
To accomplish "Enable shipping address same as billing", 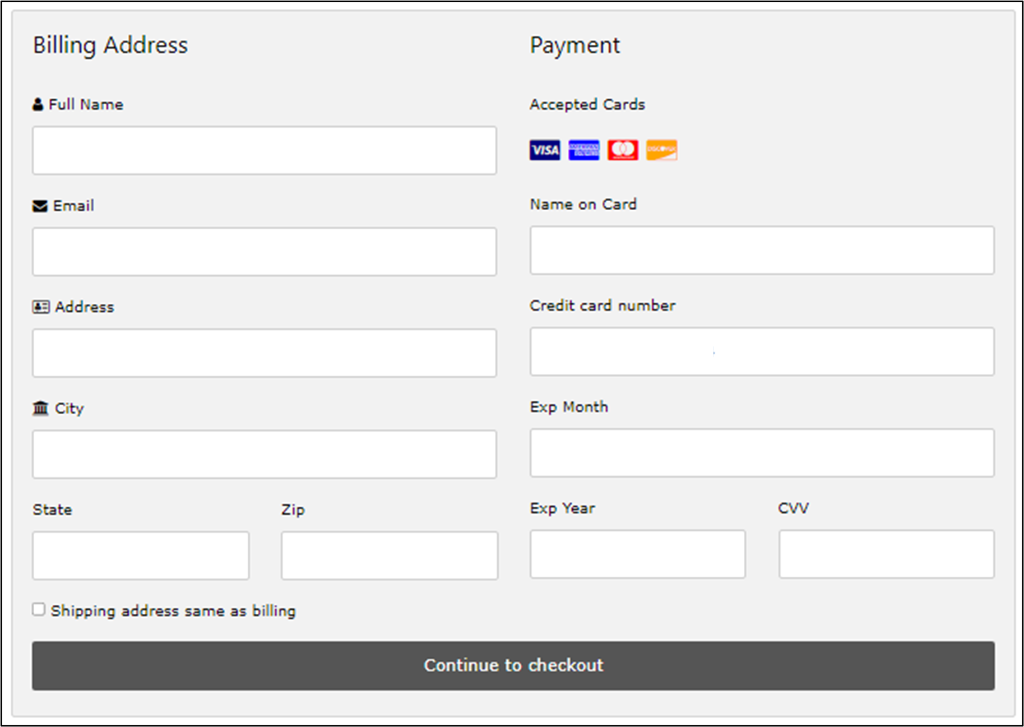I will (x=37, y=608).
